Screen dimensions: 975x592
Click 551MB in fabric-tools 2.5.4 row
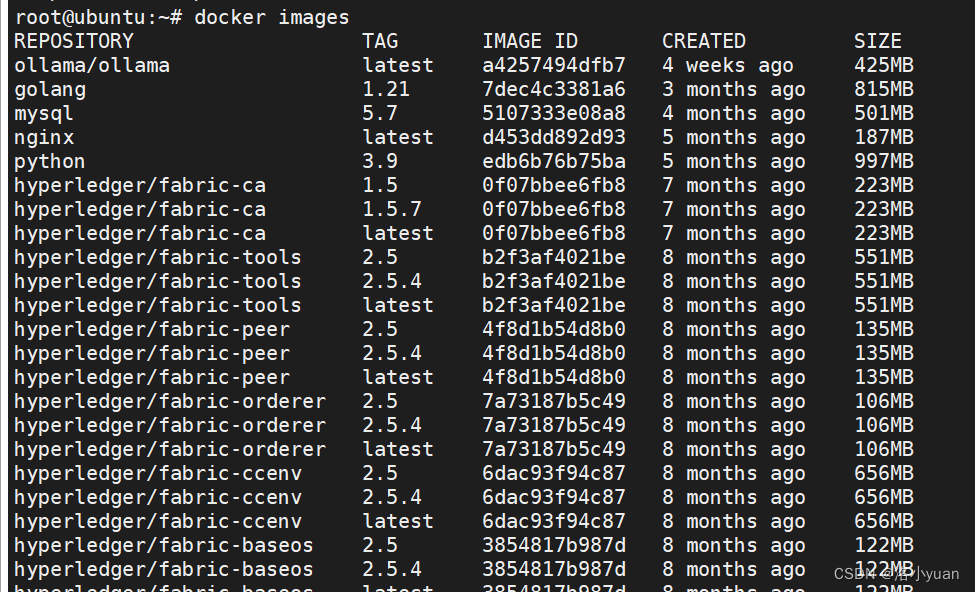click(884, 282)
